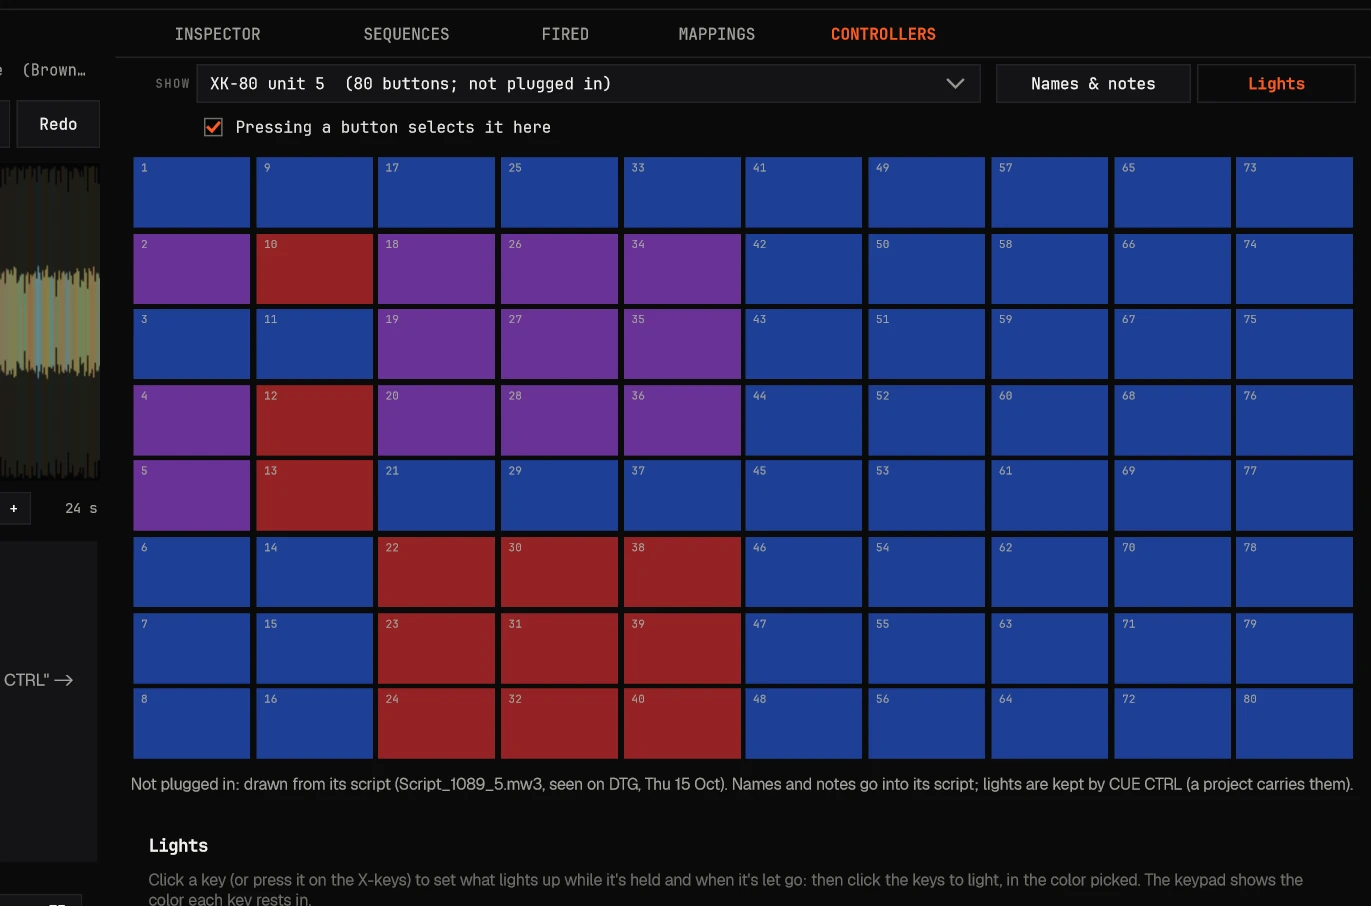
Task: Select purple key 2 on the keypad
Action: click(191, 269)
